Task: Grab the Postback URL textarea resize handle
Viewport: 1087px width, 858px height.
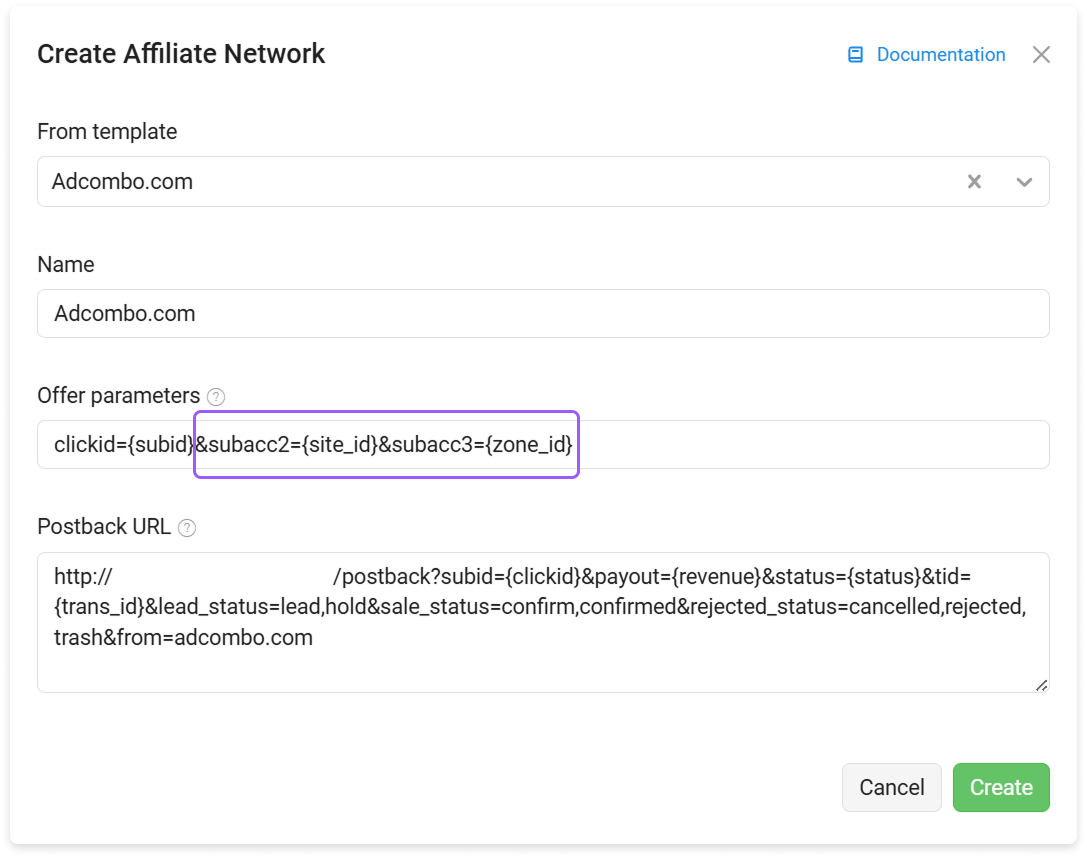Action: pyautogui.click(x=1041, y=685)
